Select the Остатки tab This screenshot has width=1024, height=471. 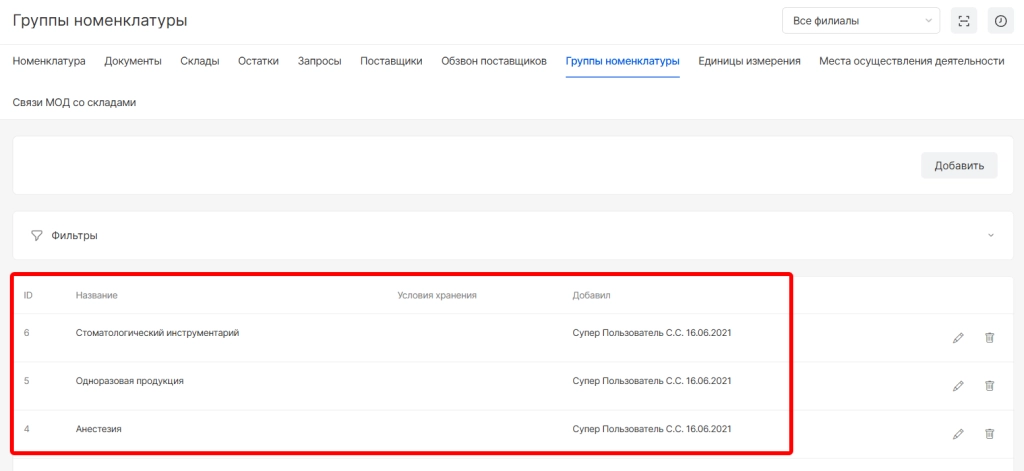point(258,61)
